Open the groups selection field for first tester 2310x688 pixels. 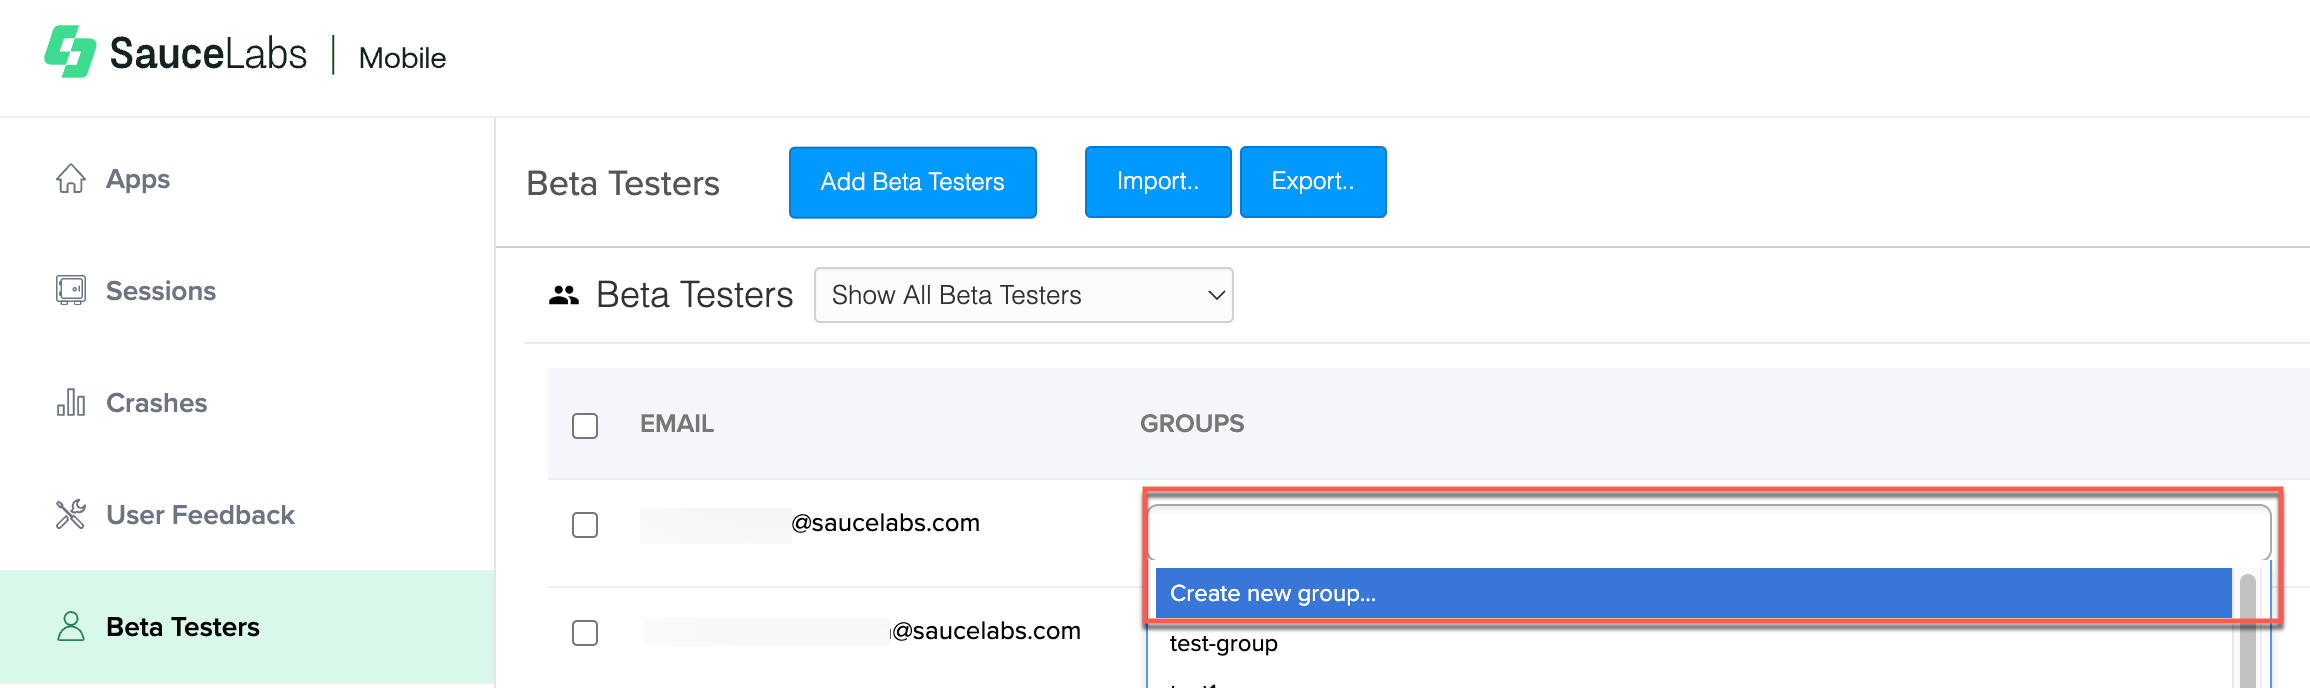pos(1700,528)
